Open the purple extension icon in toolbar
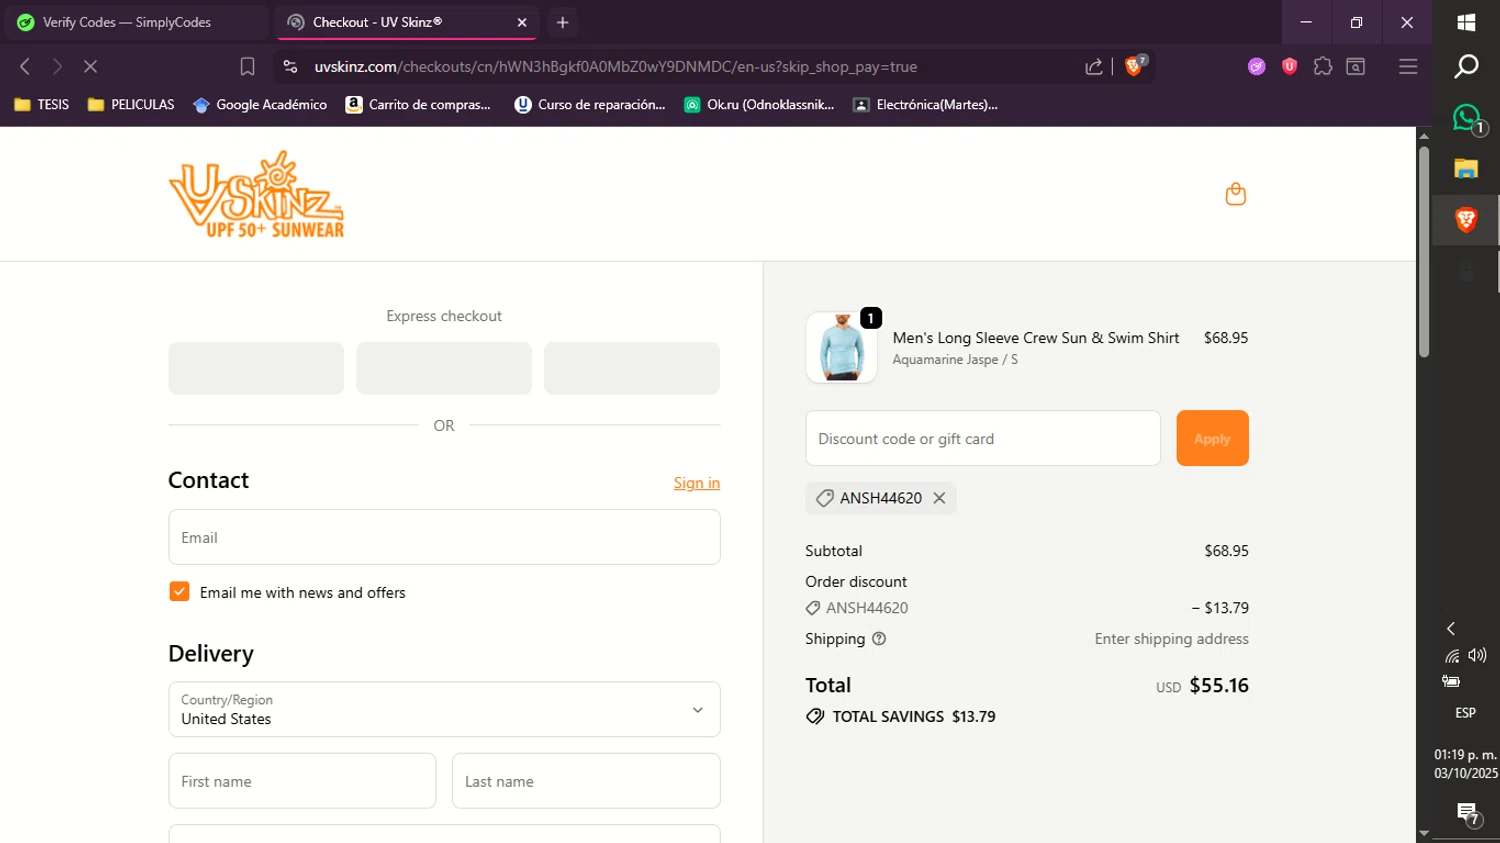The height and width of the screenshot is (843, 1500). pos(1257,67)
